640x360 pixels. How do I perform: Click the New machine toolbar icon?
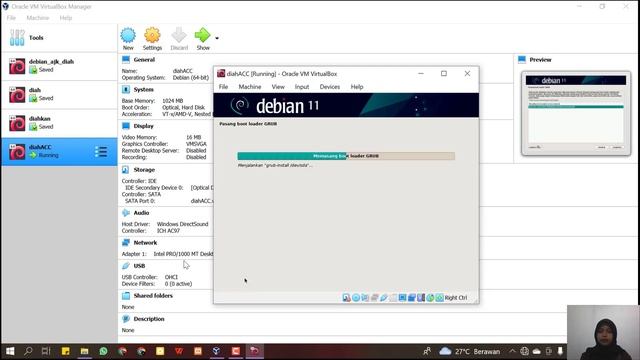128,36
